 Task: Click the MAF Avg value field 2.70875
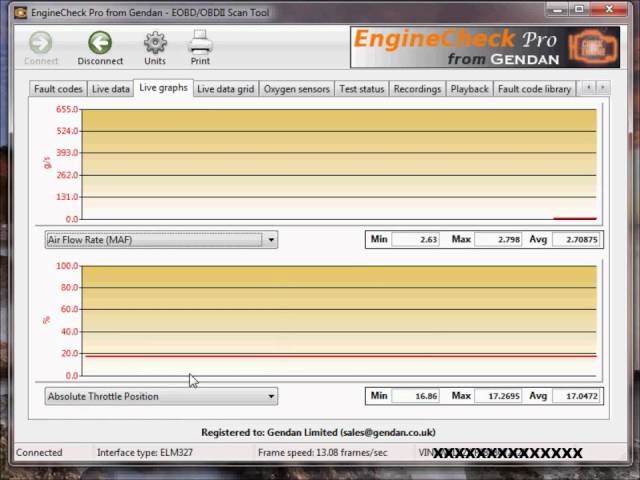tap(577, 239)
